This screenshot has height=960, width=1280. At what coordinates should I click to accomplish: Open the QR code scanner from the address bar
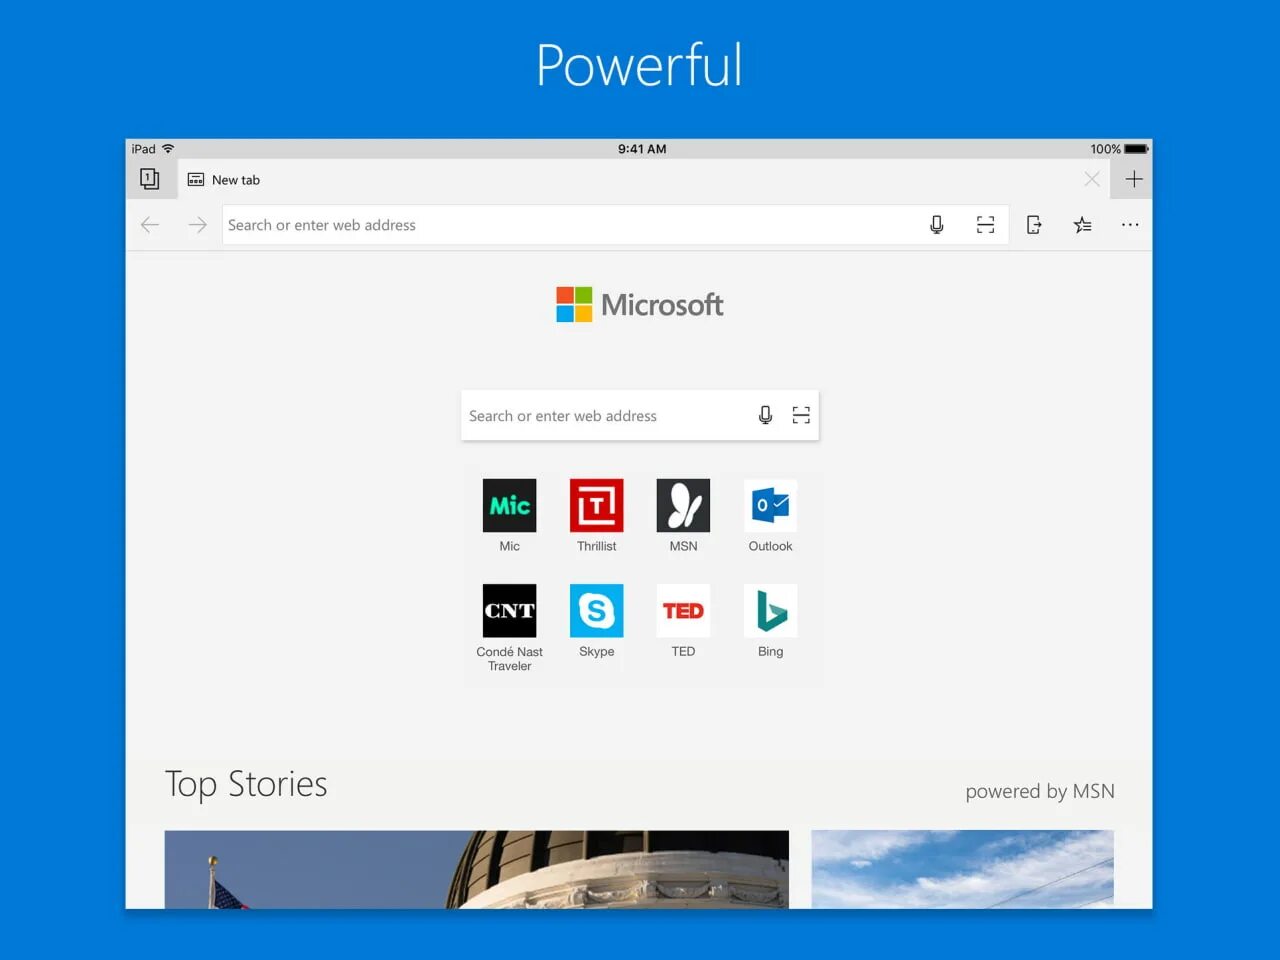pos(985,224)
